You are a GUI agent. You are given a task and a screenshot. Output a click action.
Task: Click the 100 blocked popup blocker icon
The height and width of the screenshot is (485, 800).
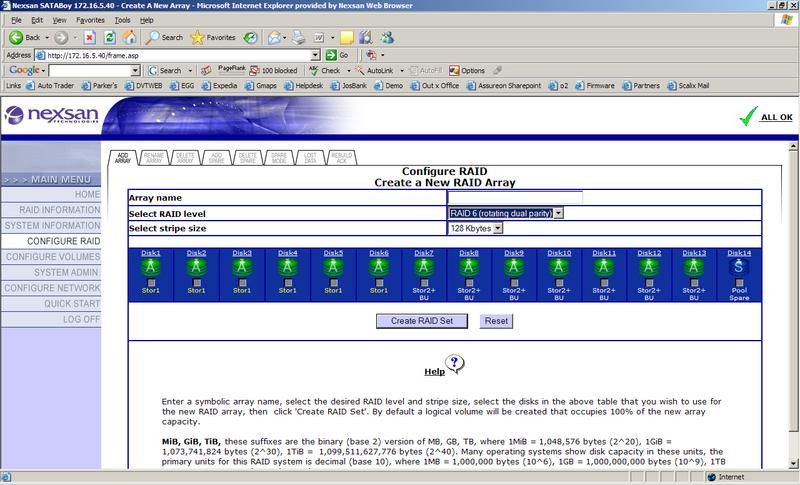point(254,70)
